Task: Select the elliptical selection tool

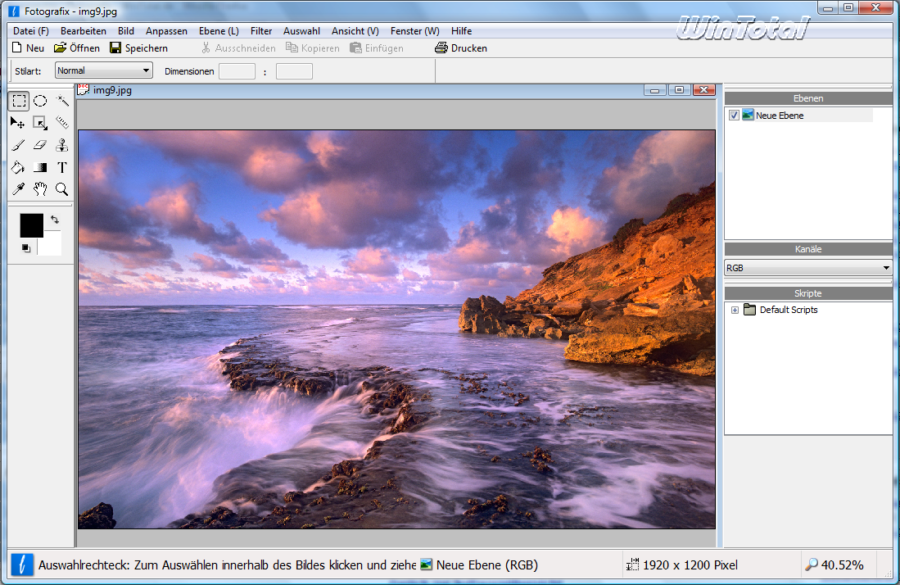Action: point(40,101)
